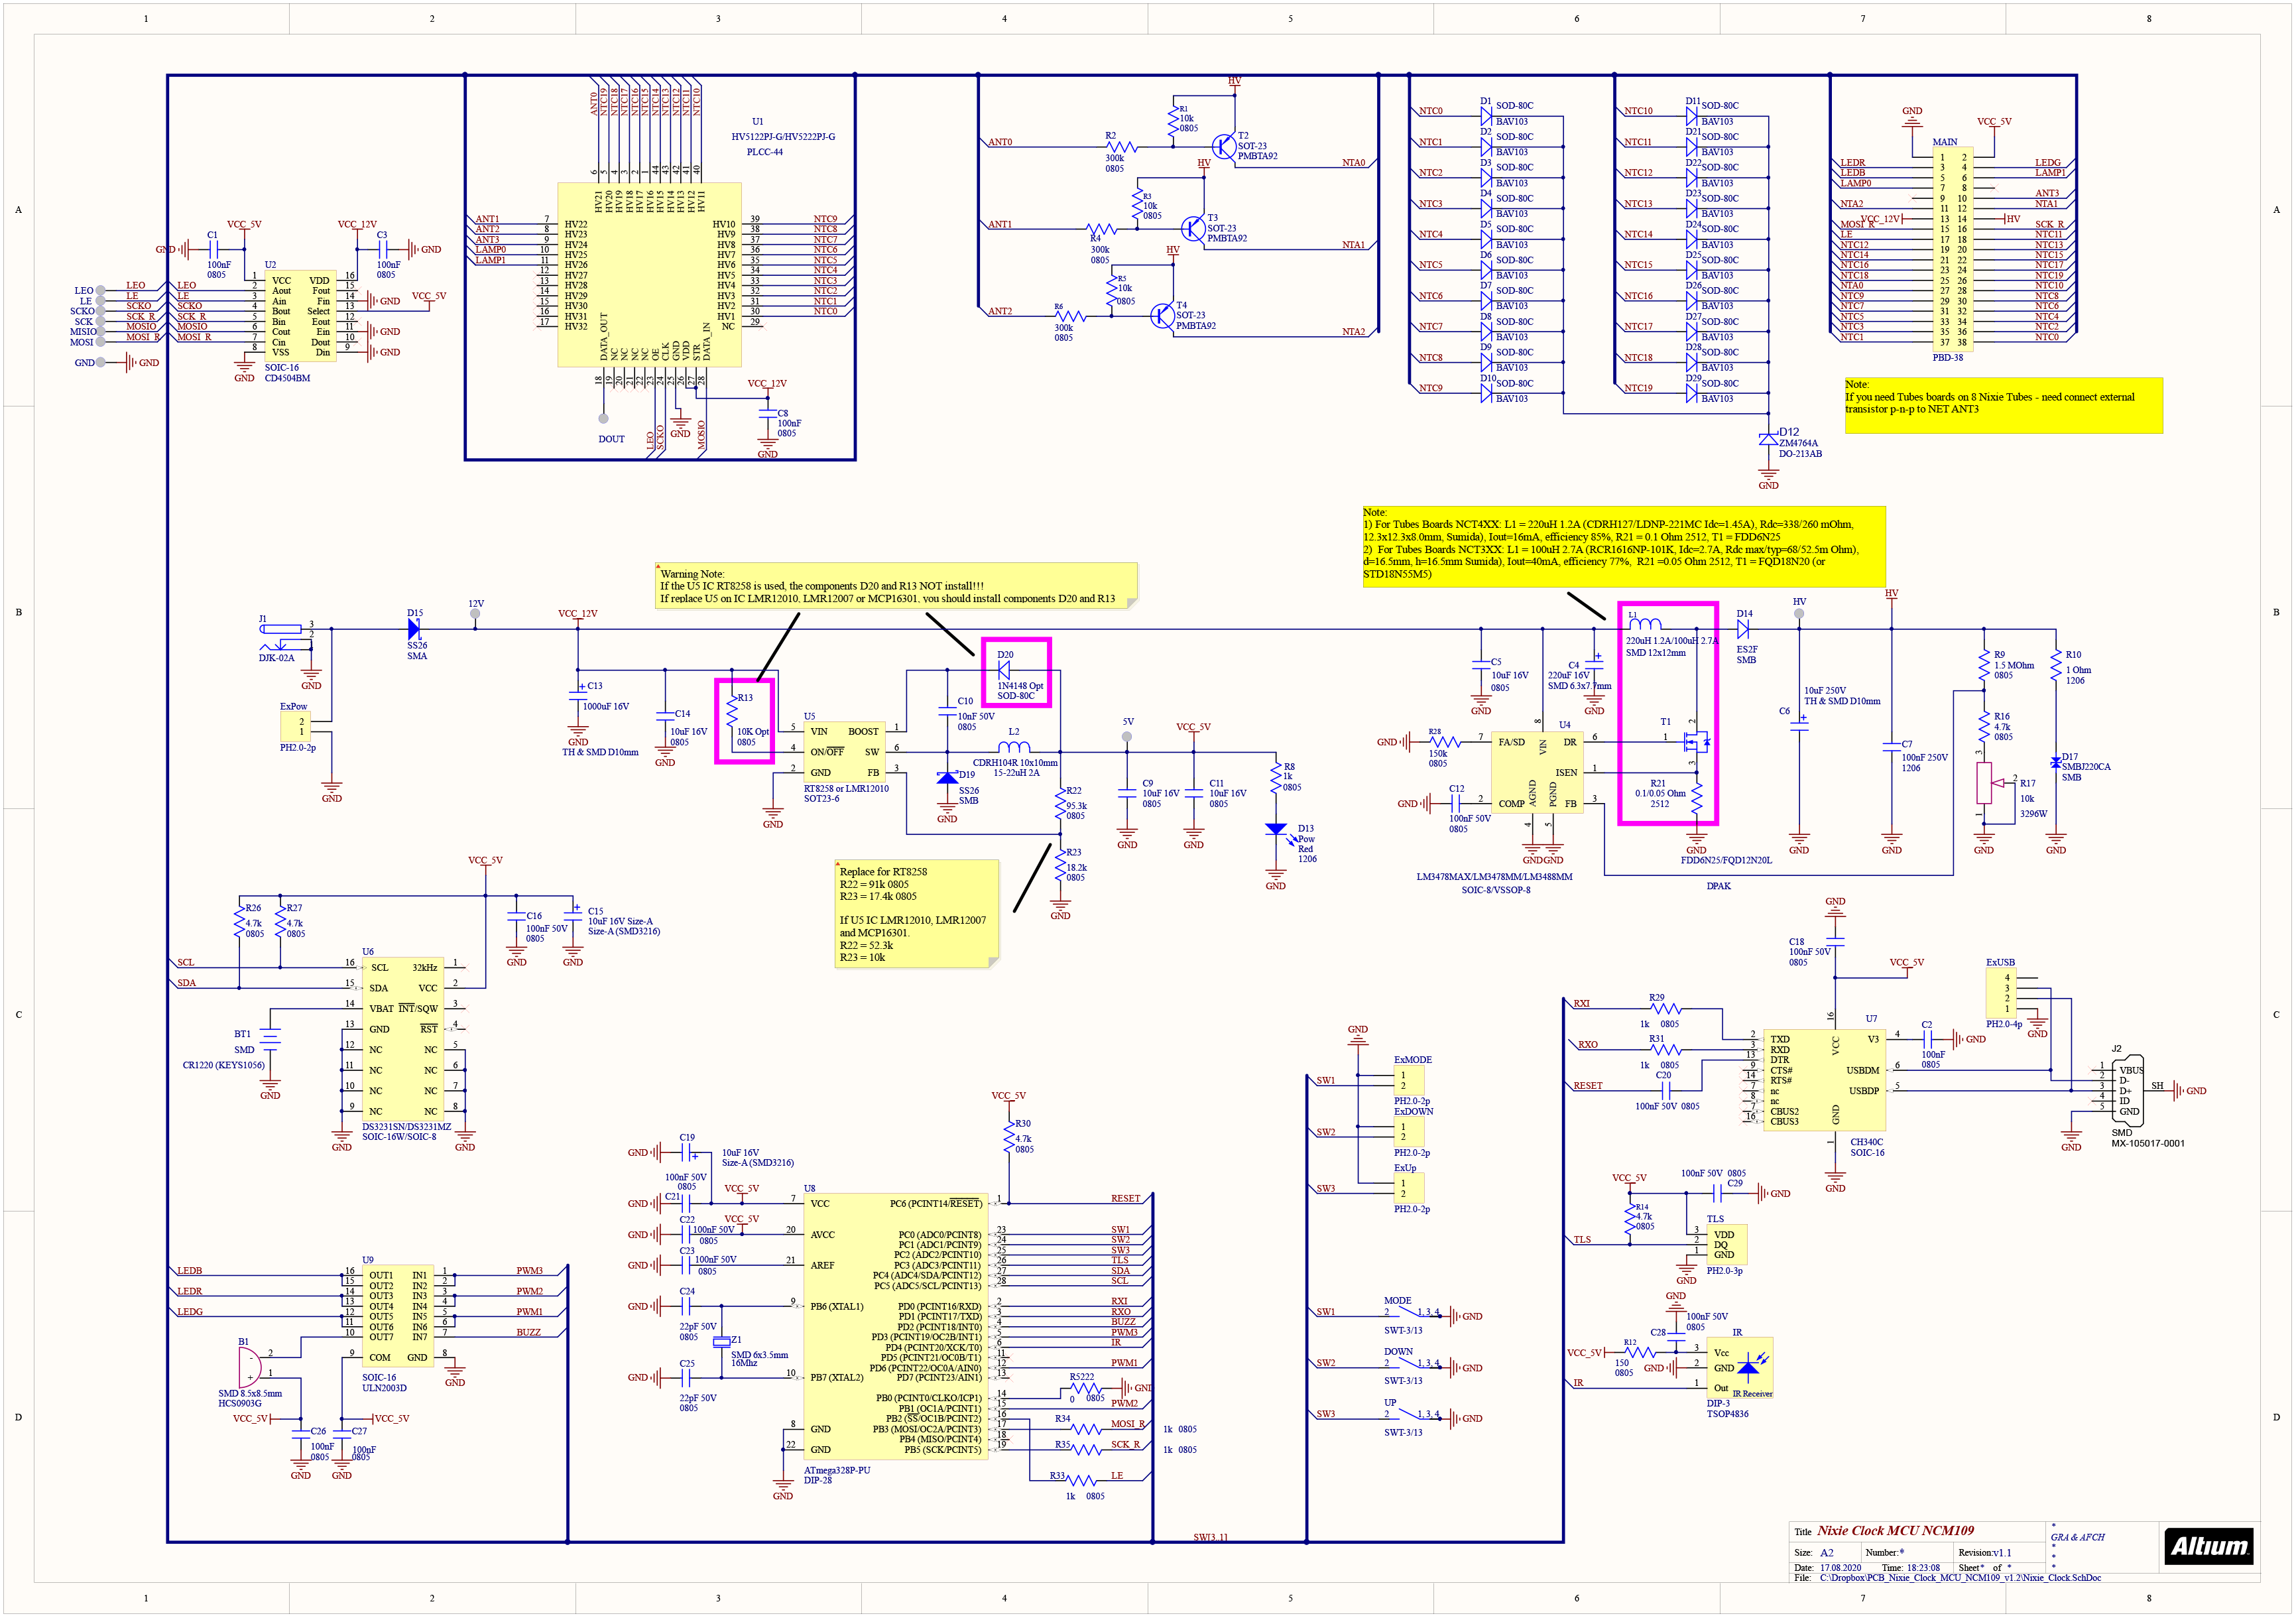Select the T3 PMBTA92 transistor symbol
Screen dimensions: 2296x1620
pos(1192,228)
